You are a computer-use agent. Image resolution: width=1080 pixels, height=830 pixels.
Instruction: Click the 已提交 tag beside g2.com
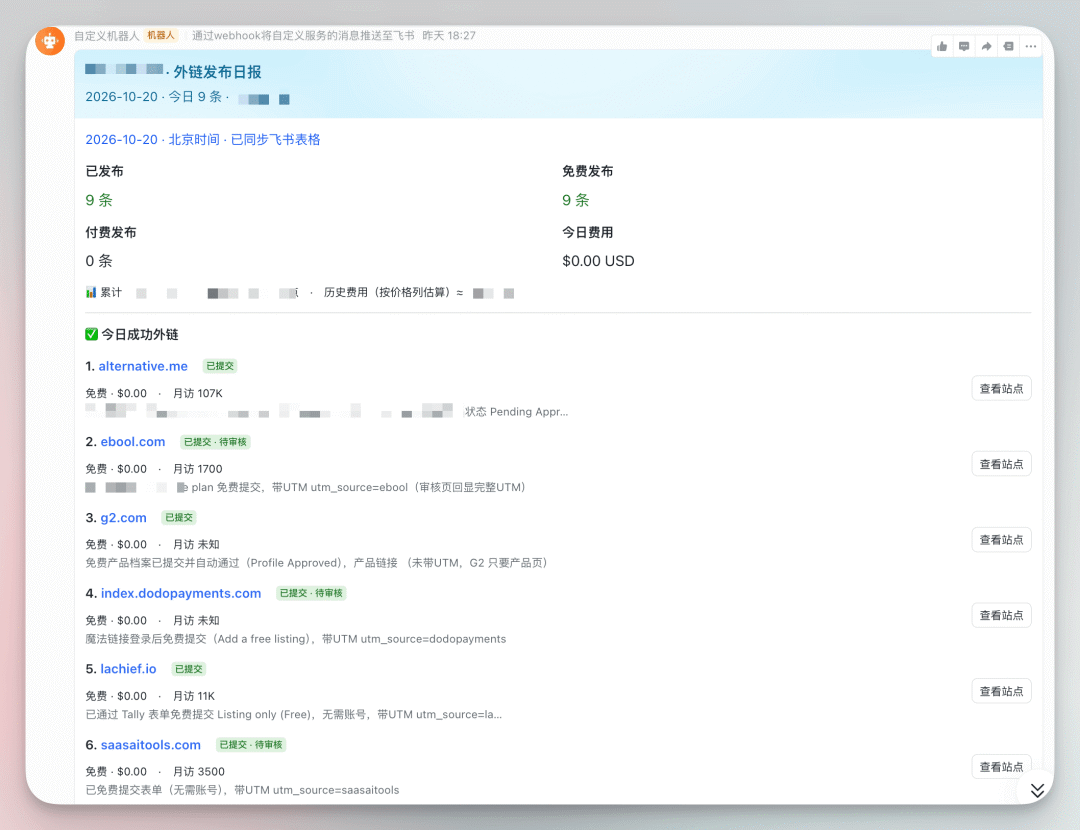pos(179,517)
